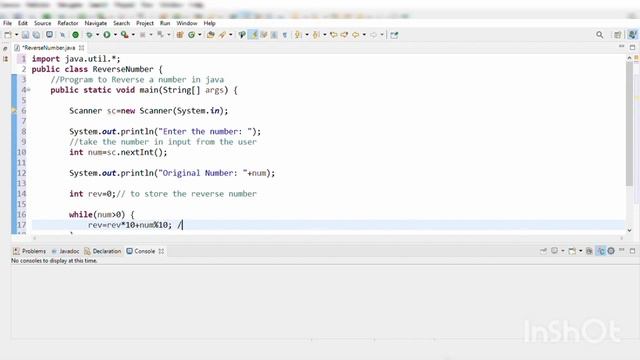The image size is (640, 360).
Task: Click the Open Perspective icon
Action: pos(618,35)
